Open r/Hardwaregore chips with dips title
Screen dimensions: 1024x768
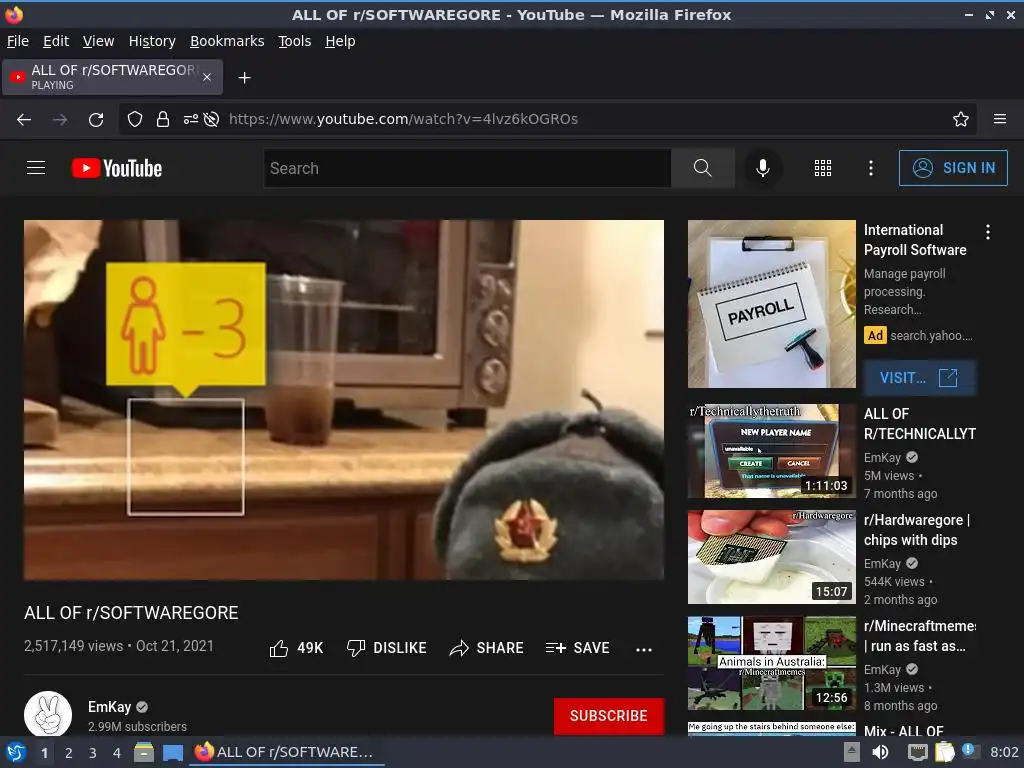click(917, 530)
